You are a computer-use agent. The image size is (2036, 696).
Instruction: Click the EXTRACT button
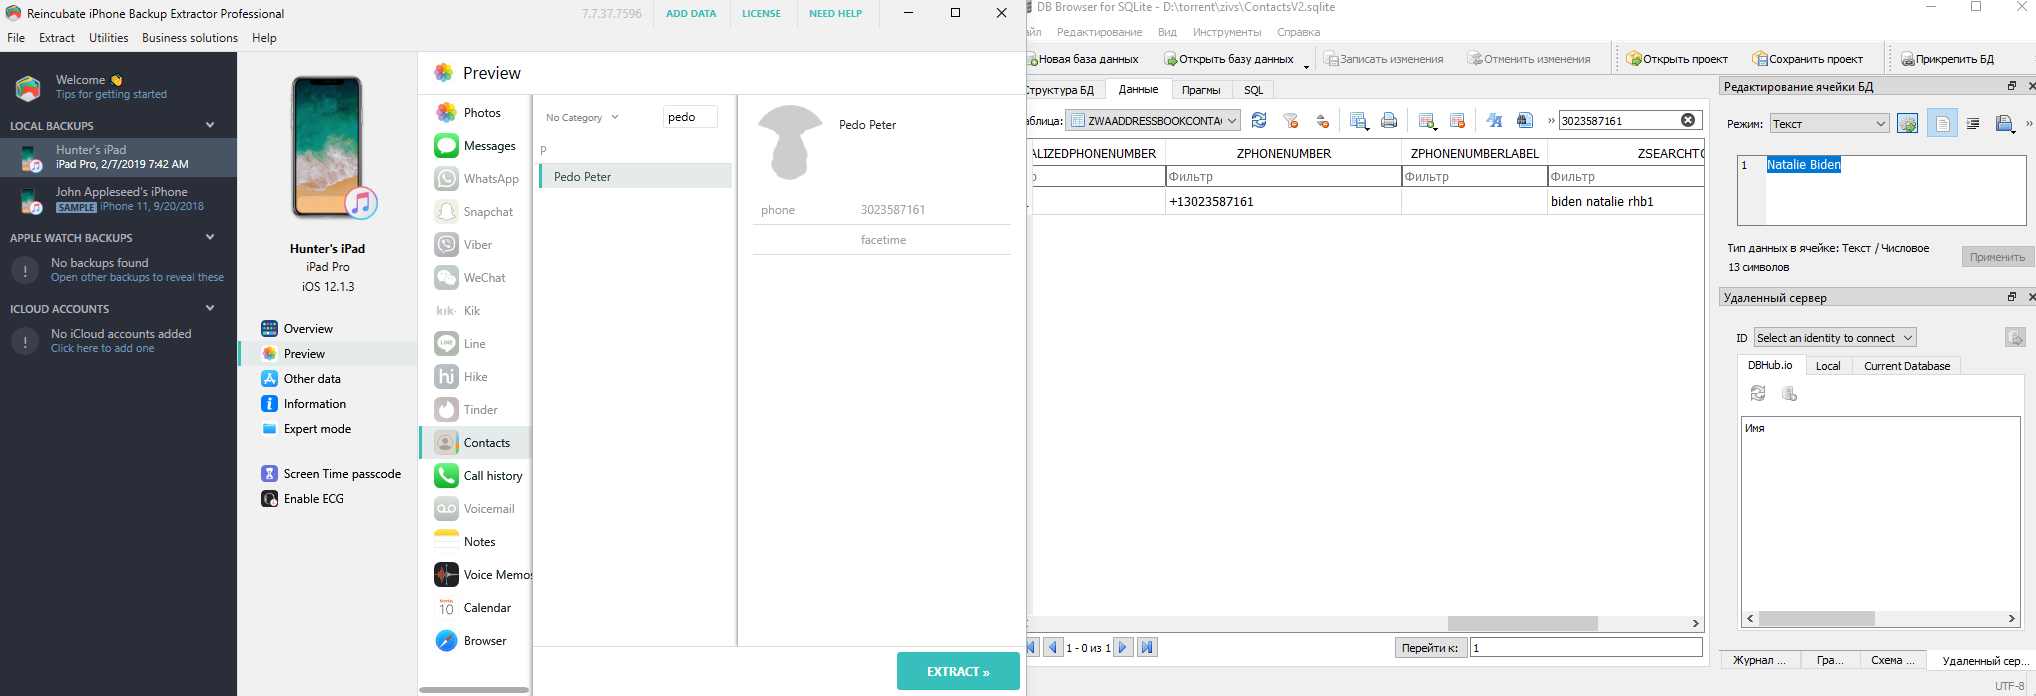958,671
